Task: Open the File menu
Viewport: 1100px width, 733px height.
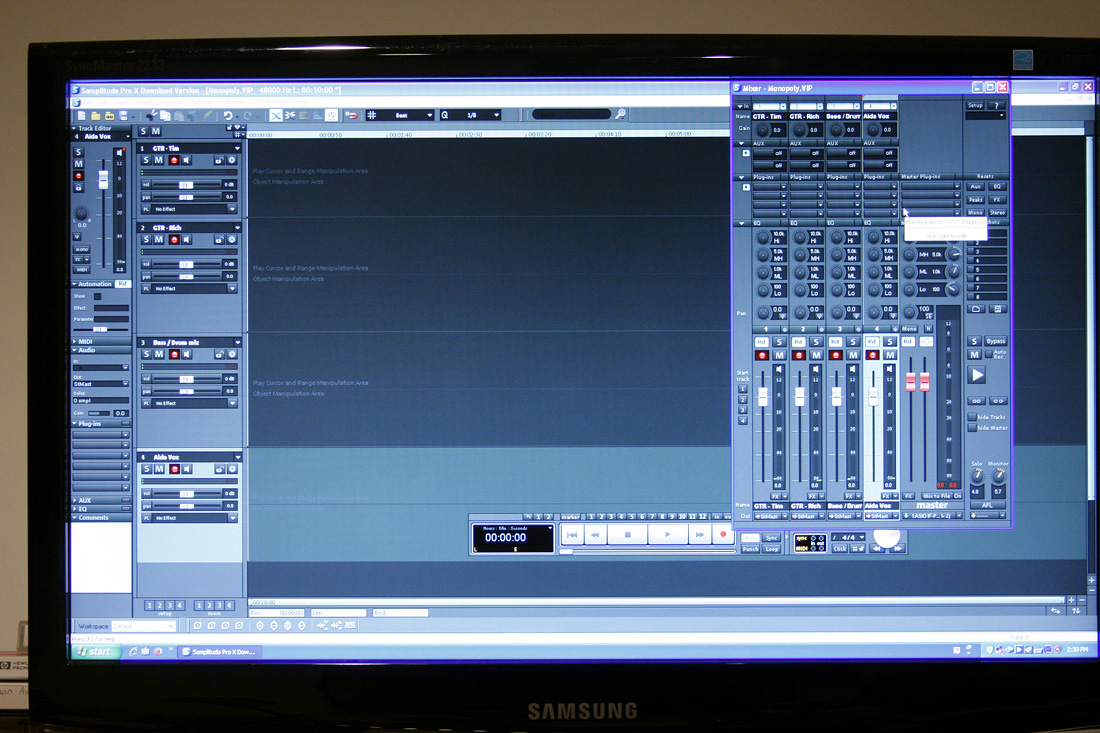Action: click(87, 102)
